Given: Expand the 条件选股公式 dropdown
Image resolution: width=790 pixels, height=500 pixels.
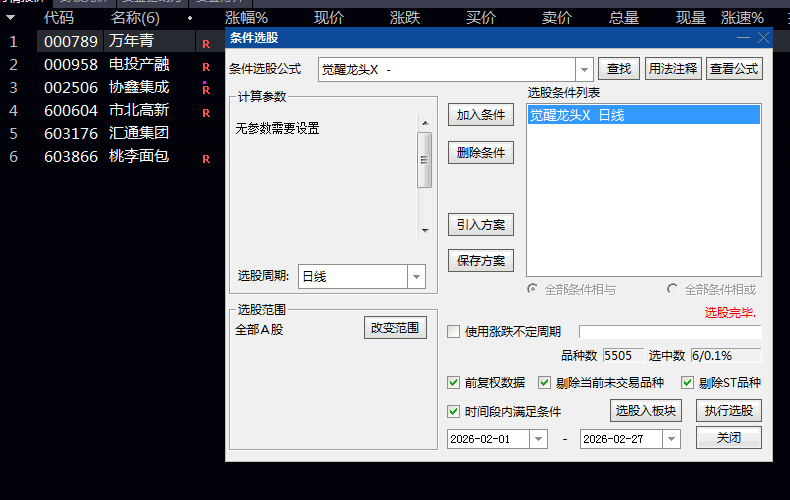Looking at the screenshot, I should (584, 70).
